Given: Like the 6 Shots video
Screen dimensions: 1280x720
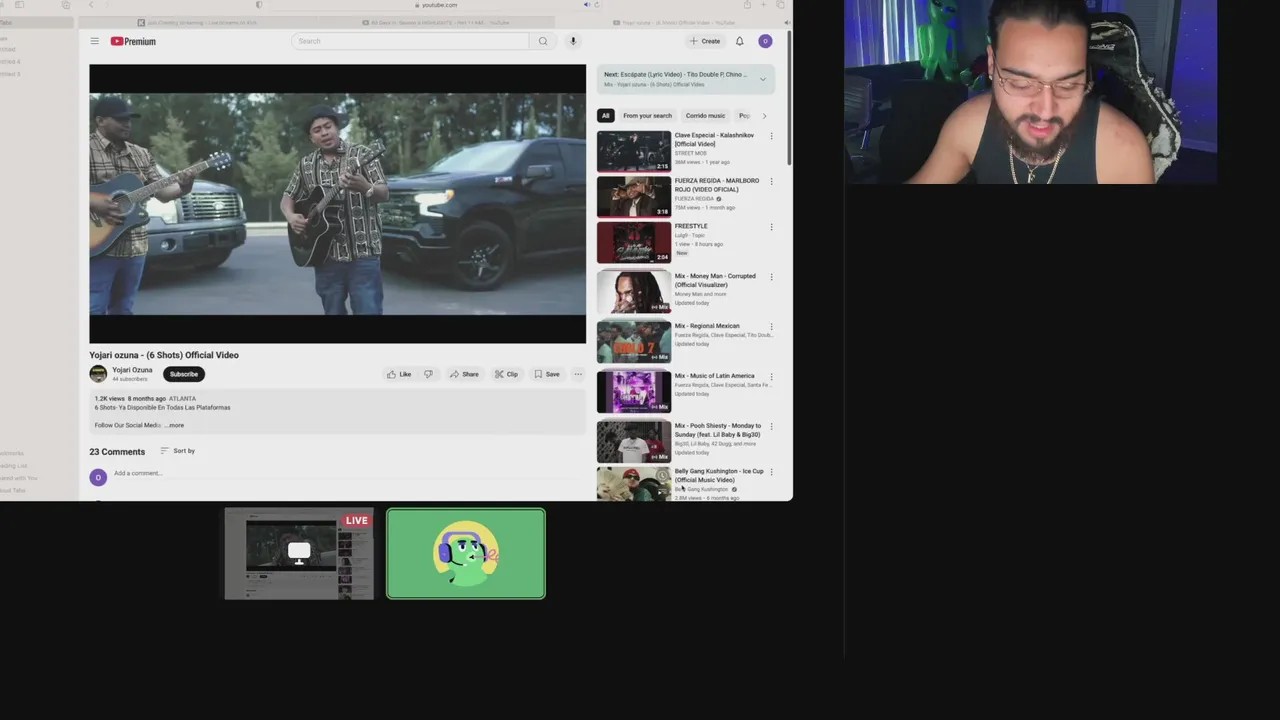Looking at the screenshot, I should [x=399, y=374].
